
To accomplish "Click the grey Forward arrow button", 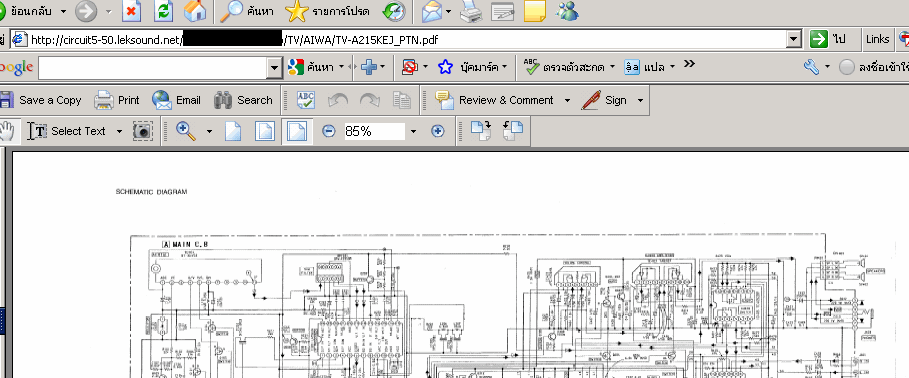I will [86, 11].
